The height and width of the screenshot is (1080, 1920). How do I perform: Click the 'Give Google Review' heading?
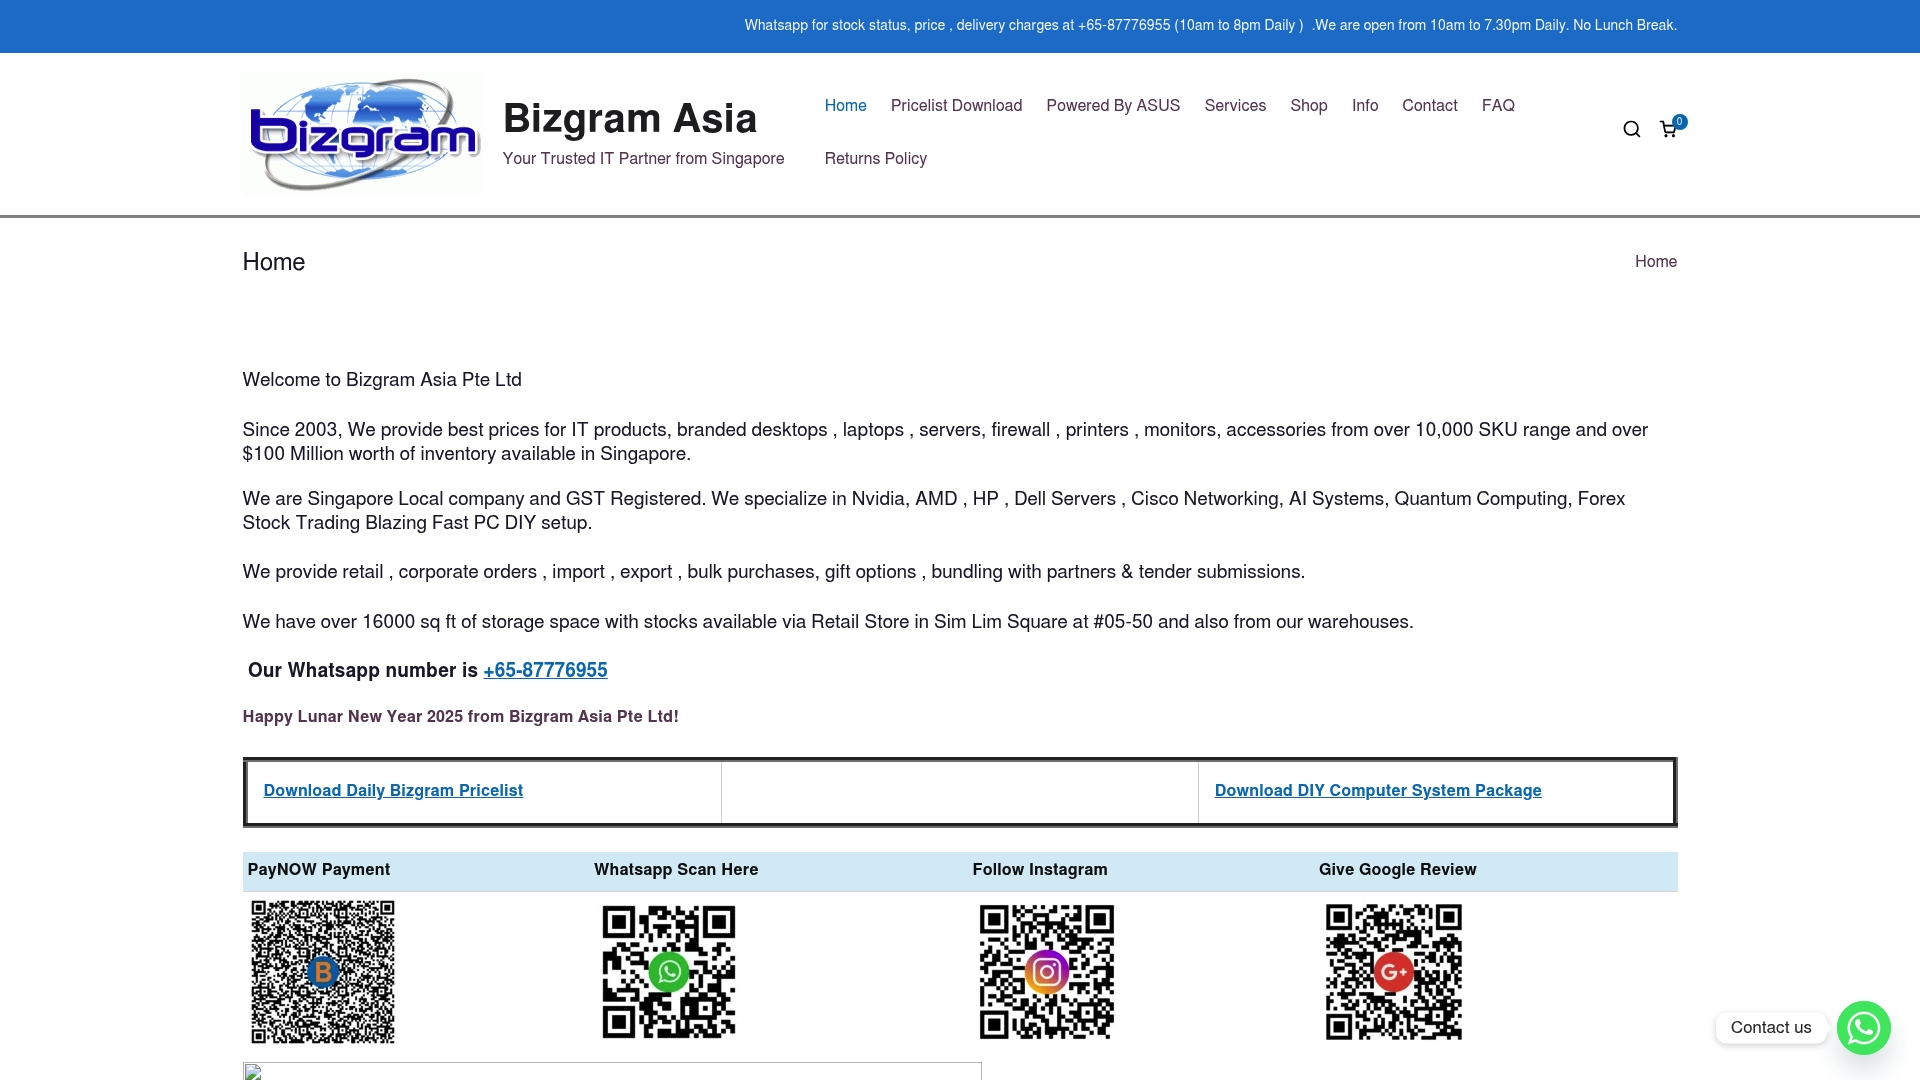pos(1397,869)
